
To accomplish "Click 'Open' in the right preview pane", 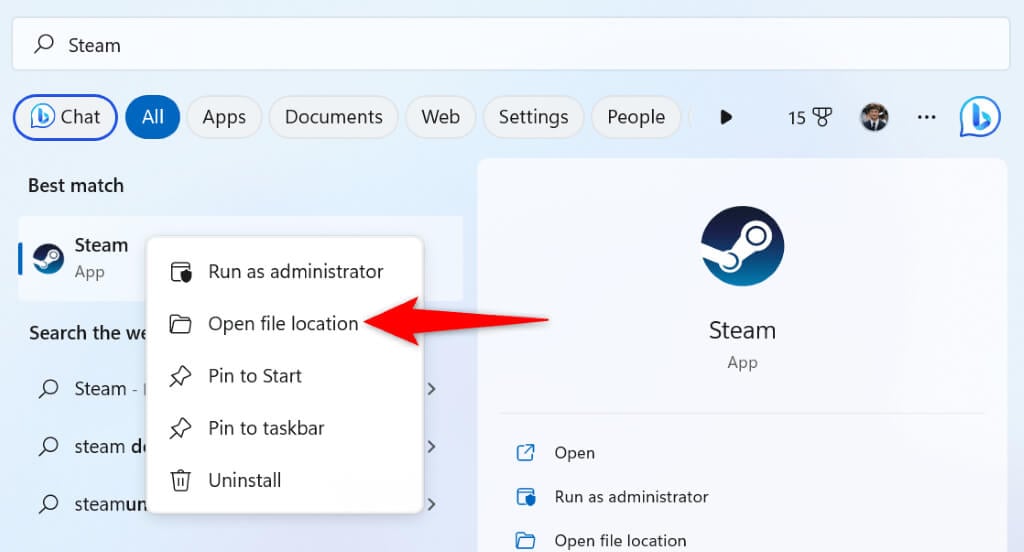I will pyautogui.click(x=574, y=453).
